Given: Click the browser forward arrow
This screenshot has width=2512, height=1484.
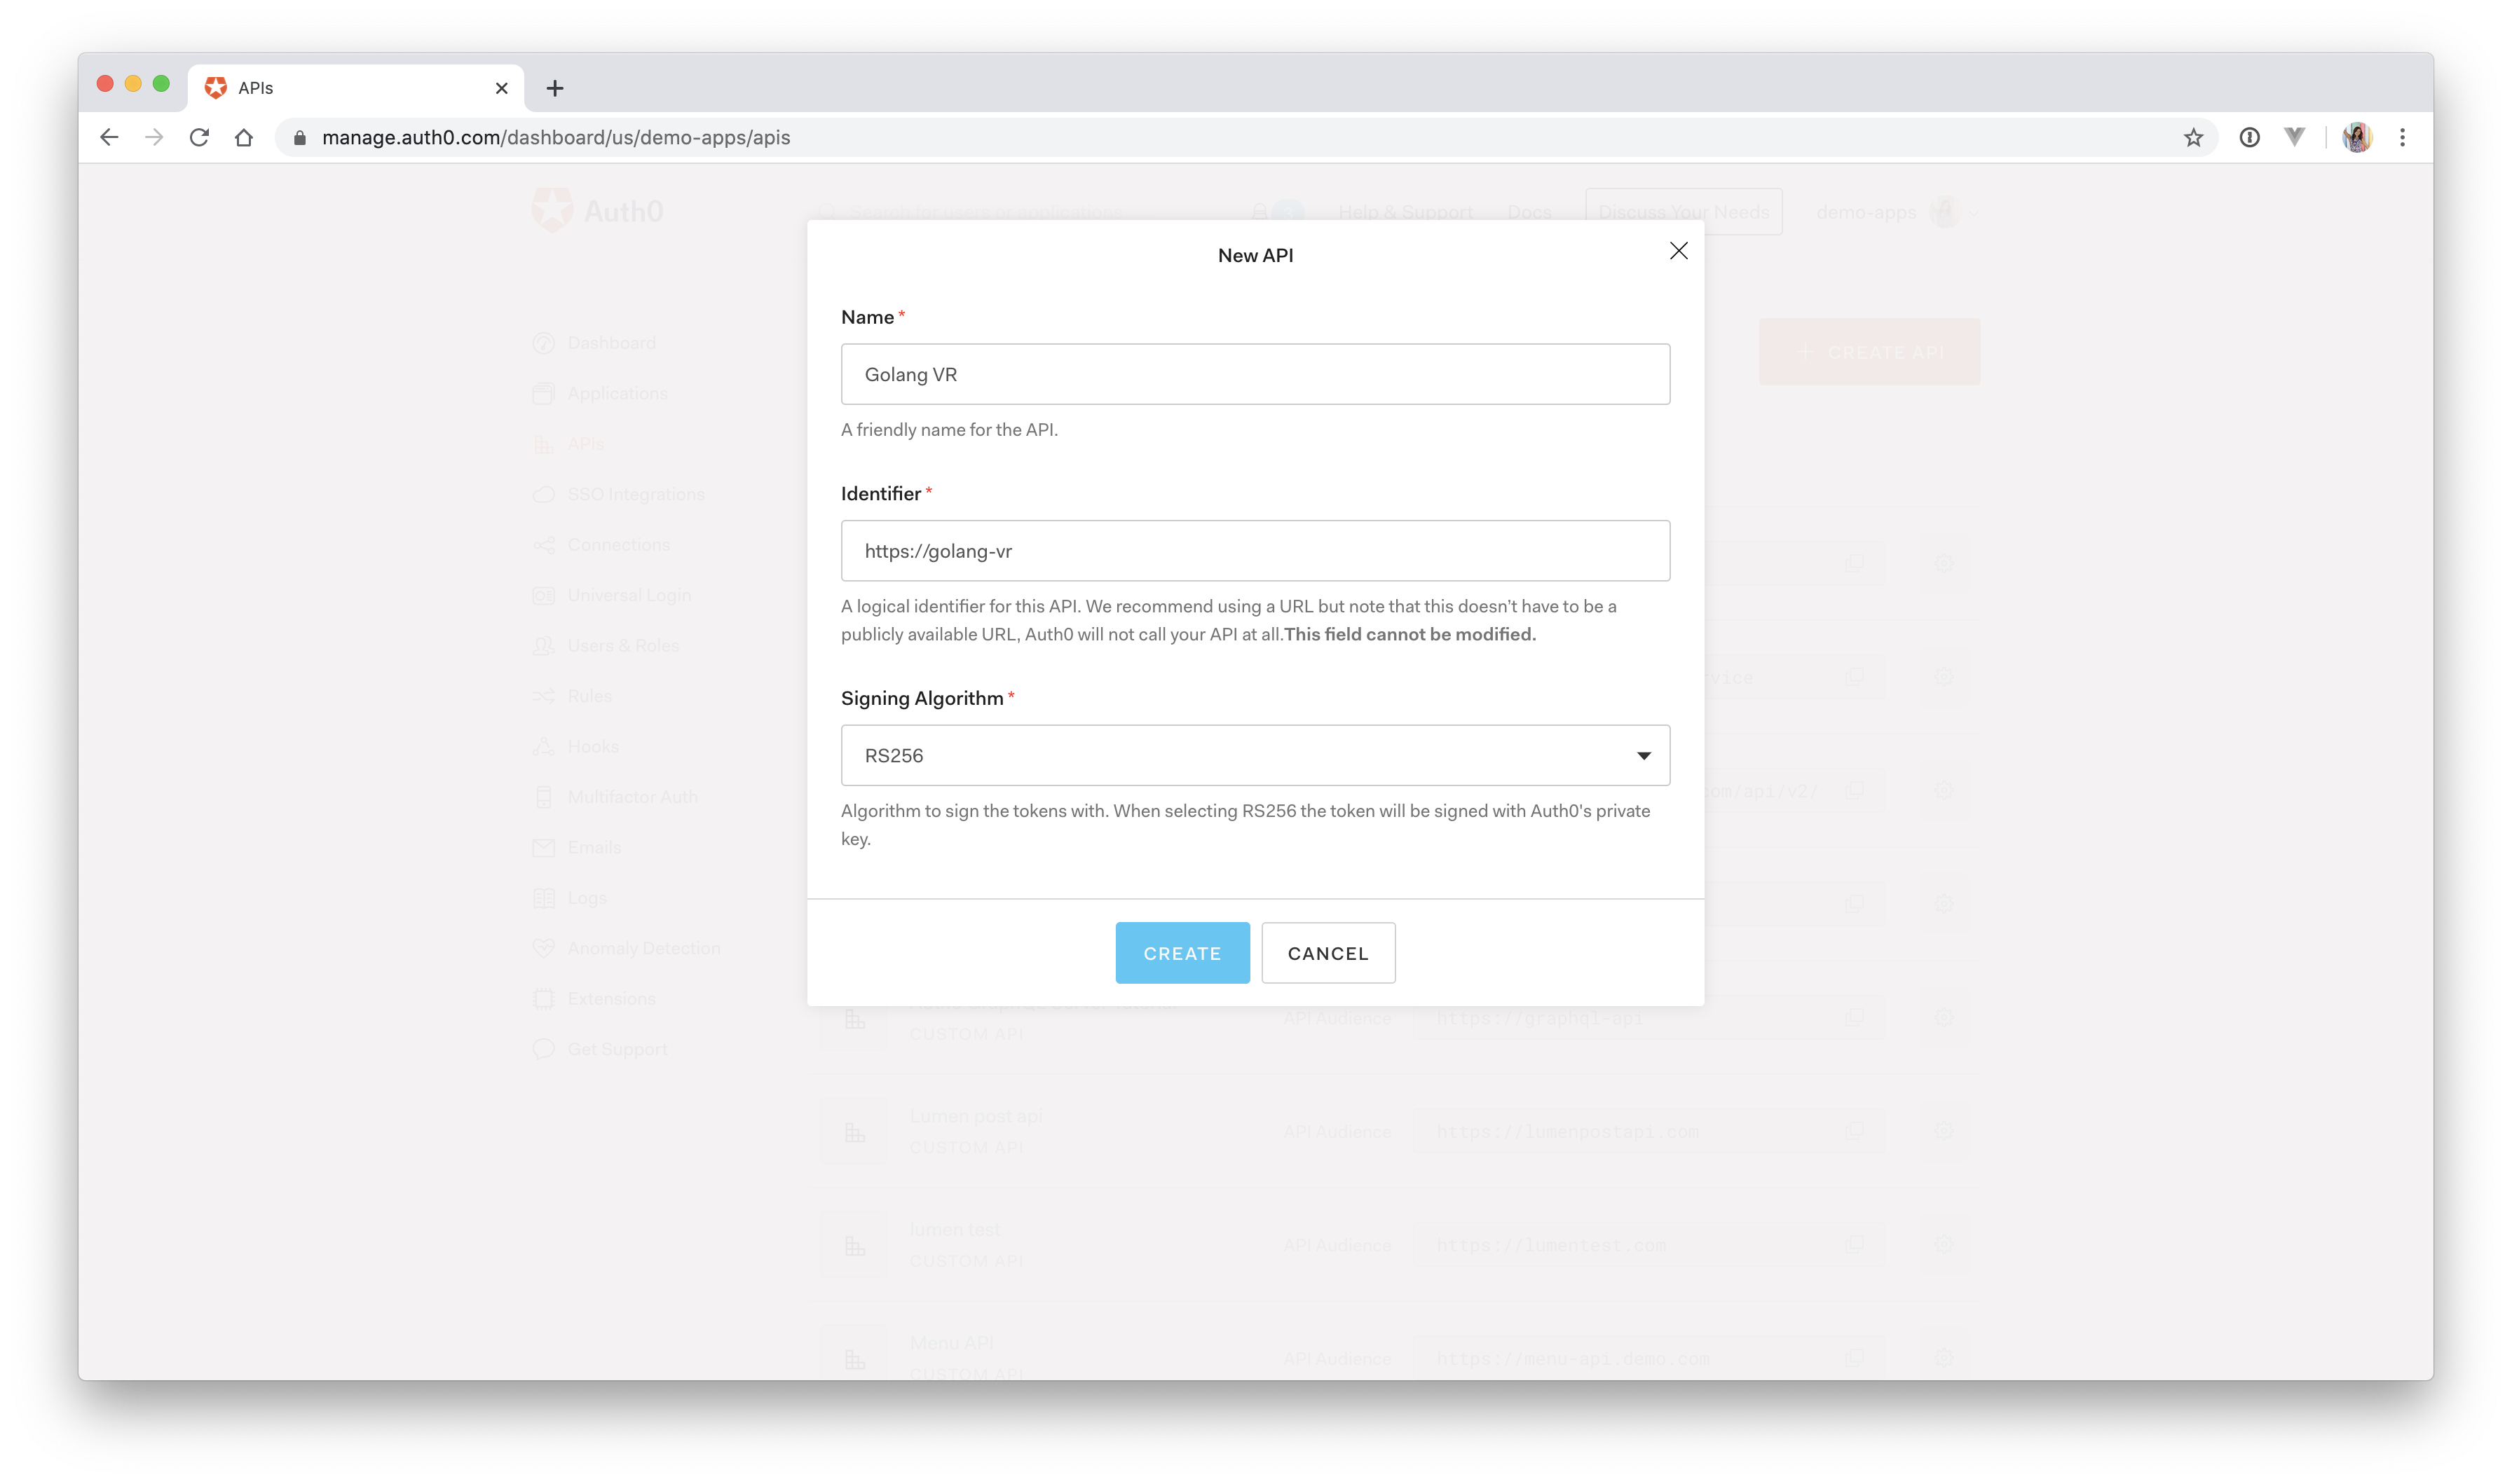Looking at the screenshot, I should tap(154, 137).
